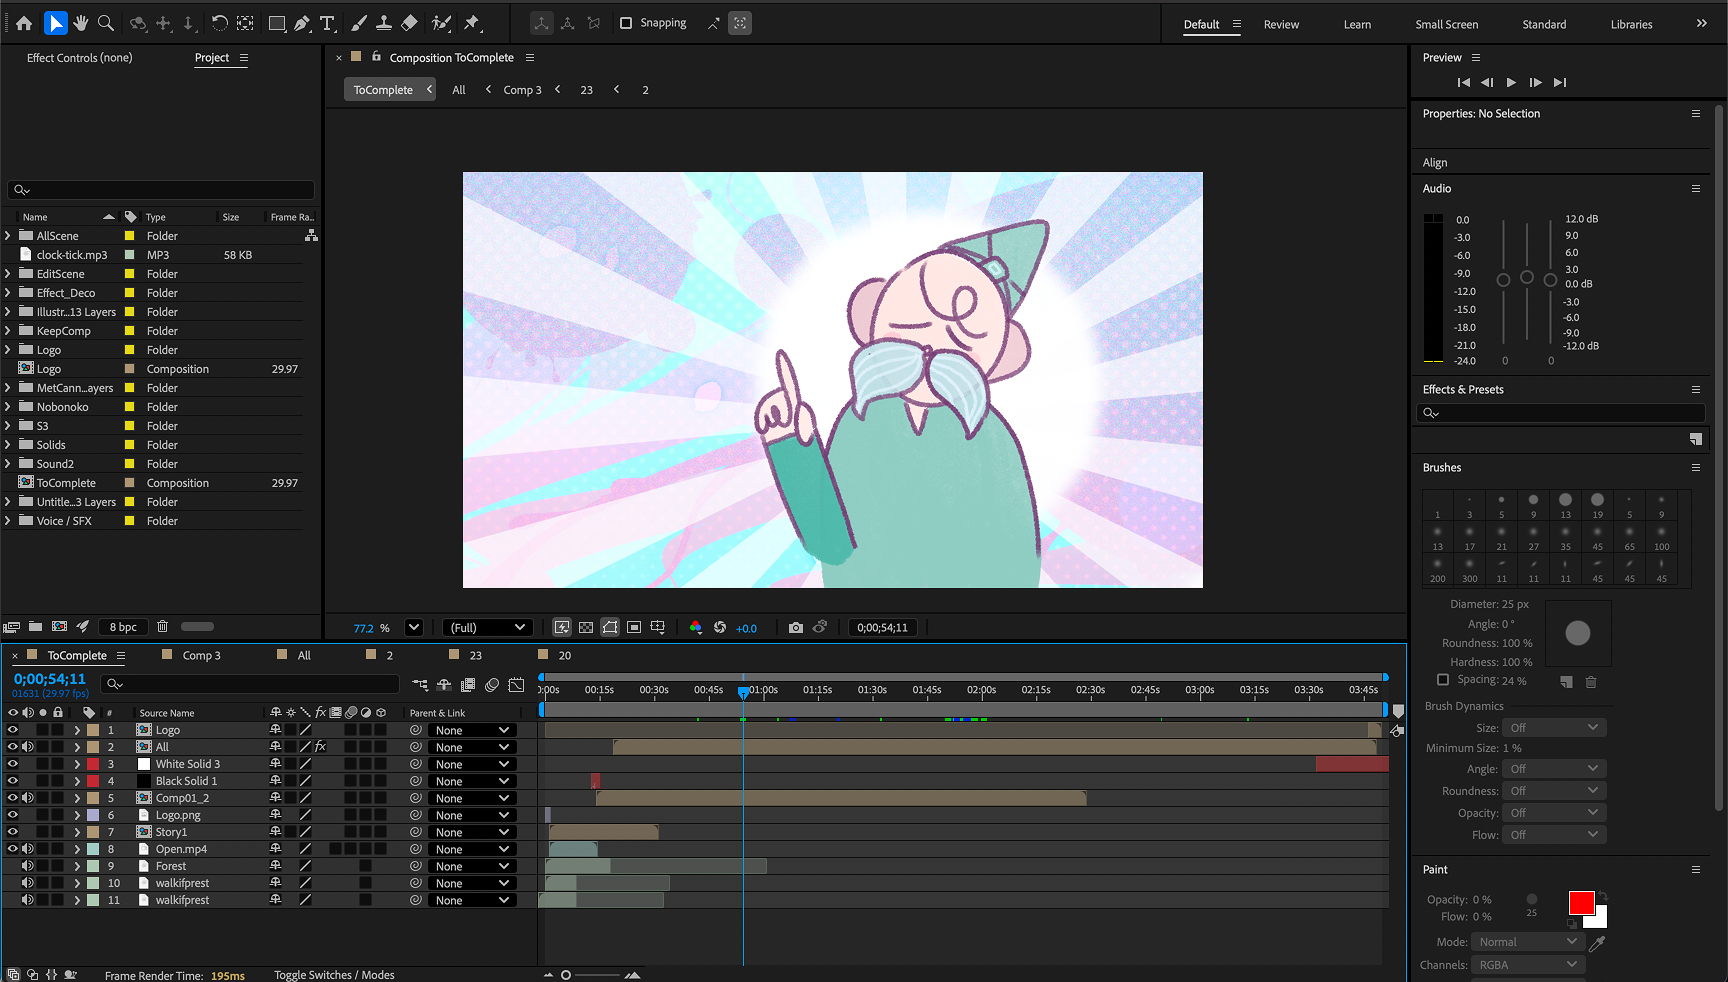
Task: Click Toggle Switches / Modes button
Action: pyautogui.click(x=334, y=975)
